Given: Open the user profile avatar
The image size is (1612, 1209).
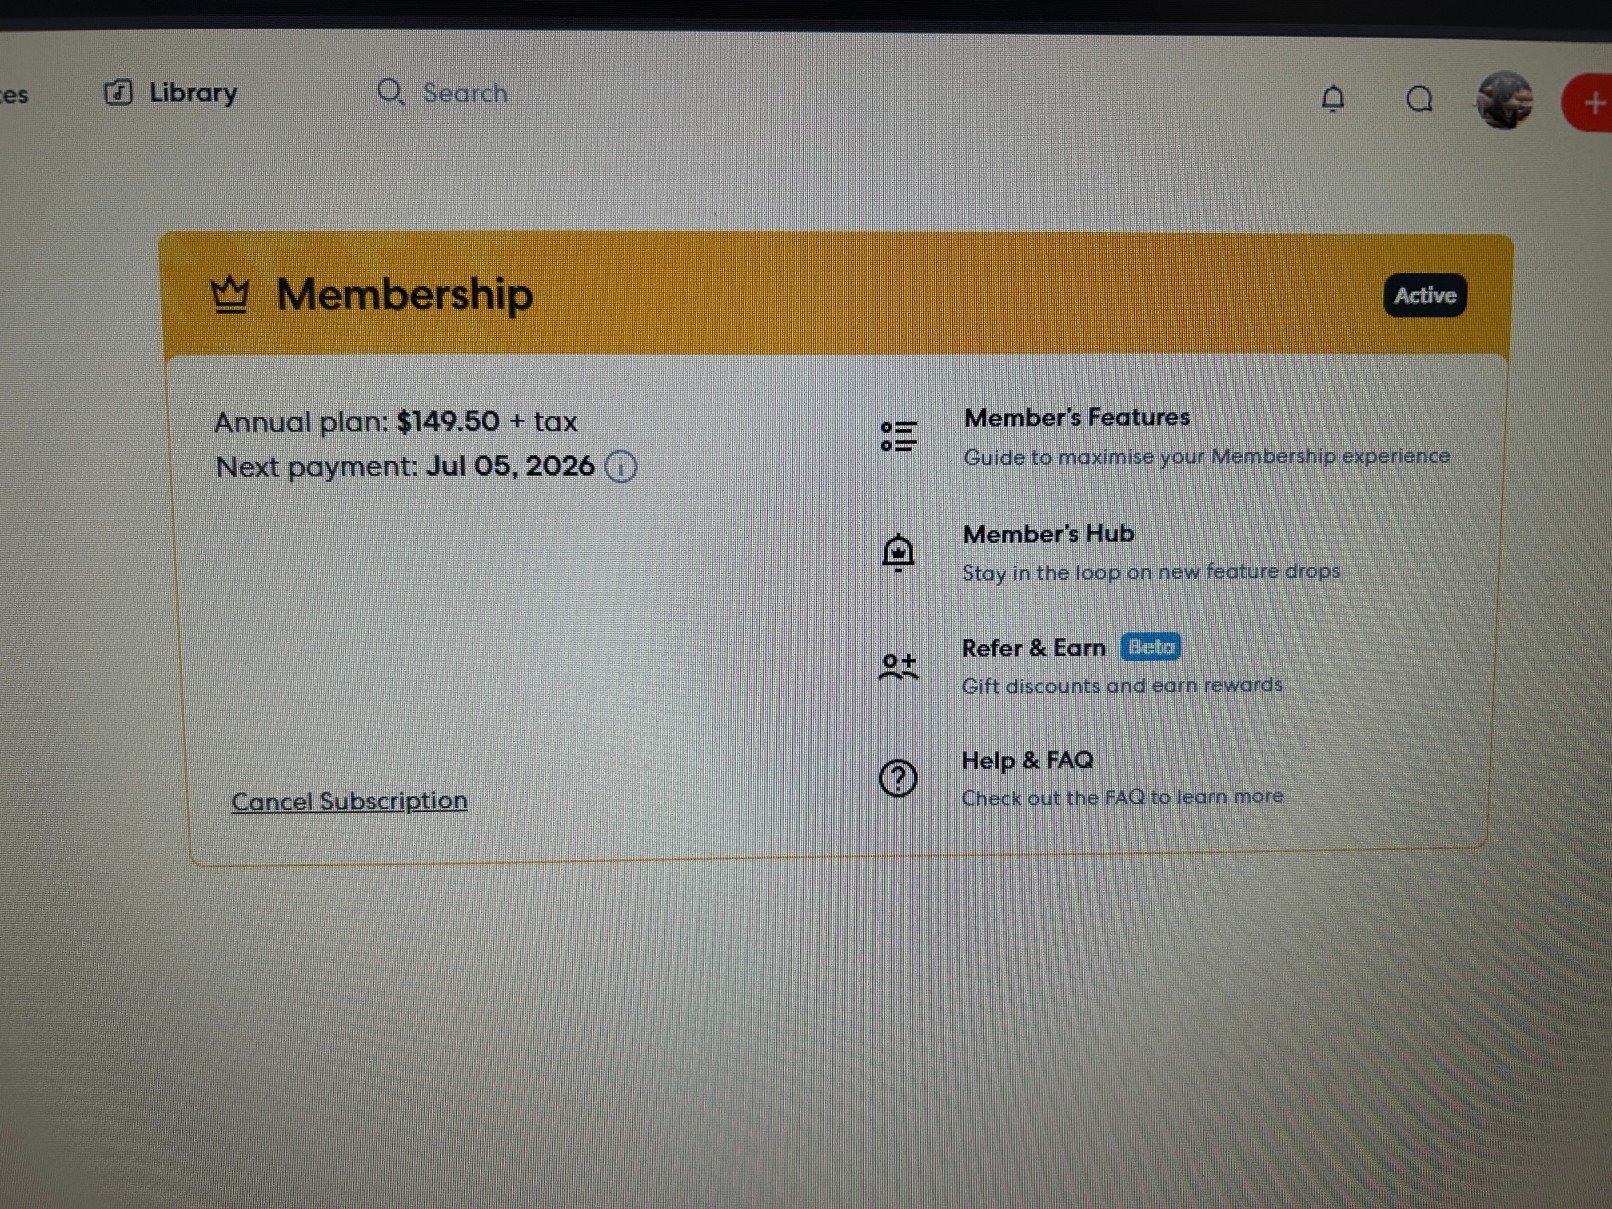Looking at the screenshot, I should pos(1505,100).
